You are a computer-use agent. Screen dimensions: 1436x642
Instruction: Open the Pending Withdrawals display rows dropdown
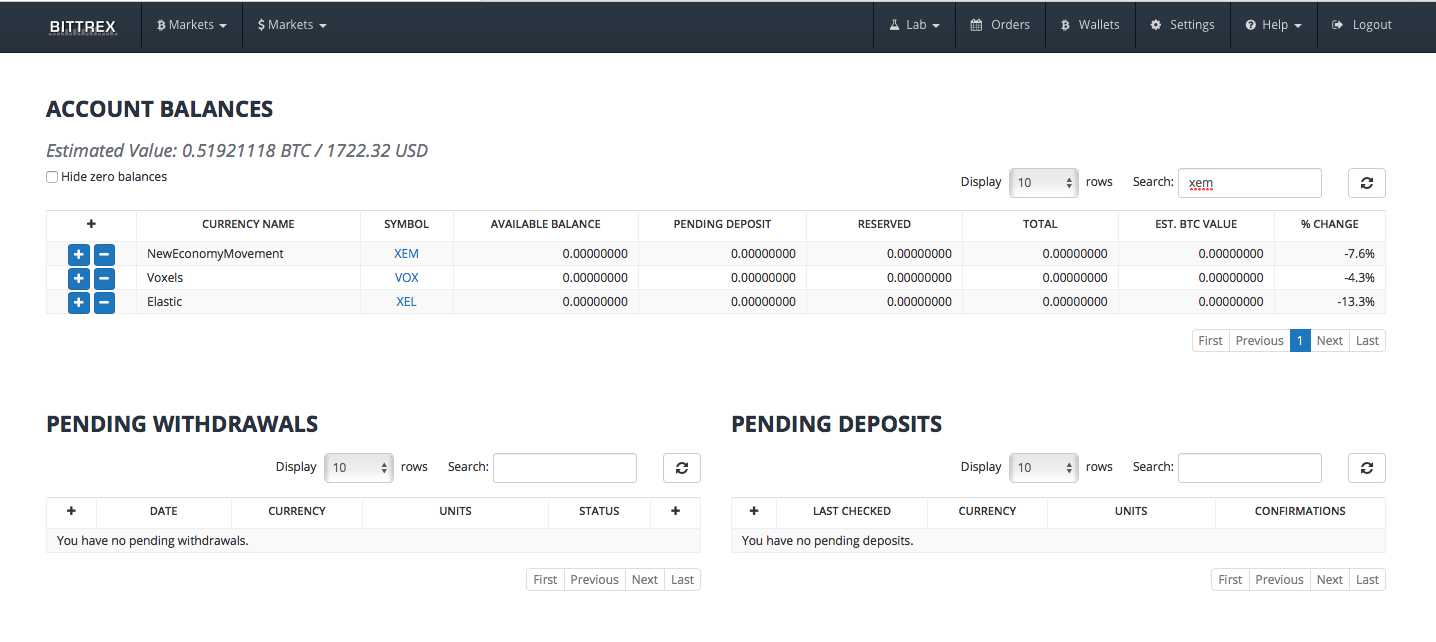[x=359, y=468]
